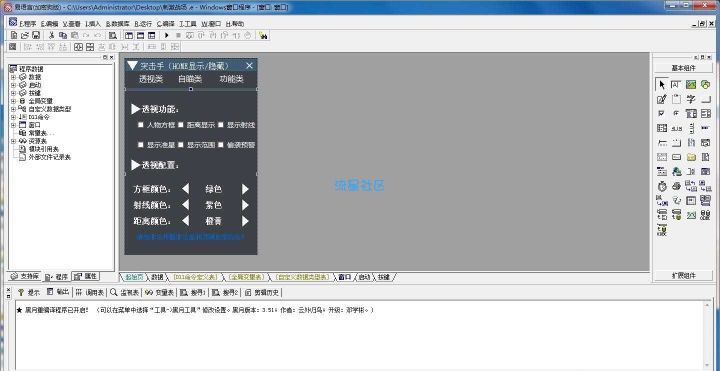Toggle the 显示范围 checkbox

coord(181,145)
